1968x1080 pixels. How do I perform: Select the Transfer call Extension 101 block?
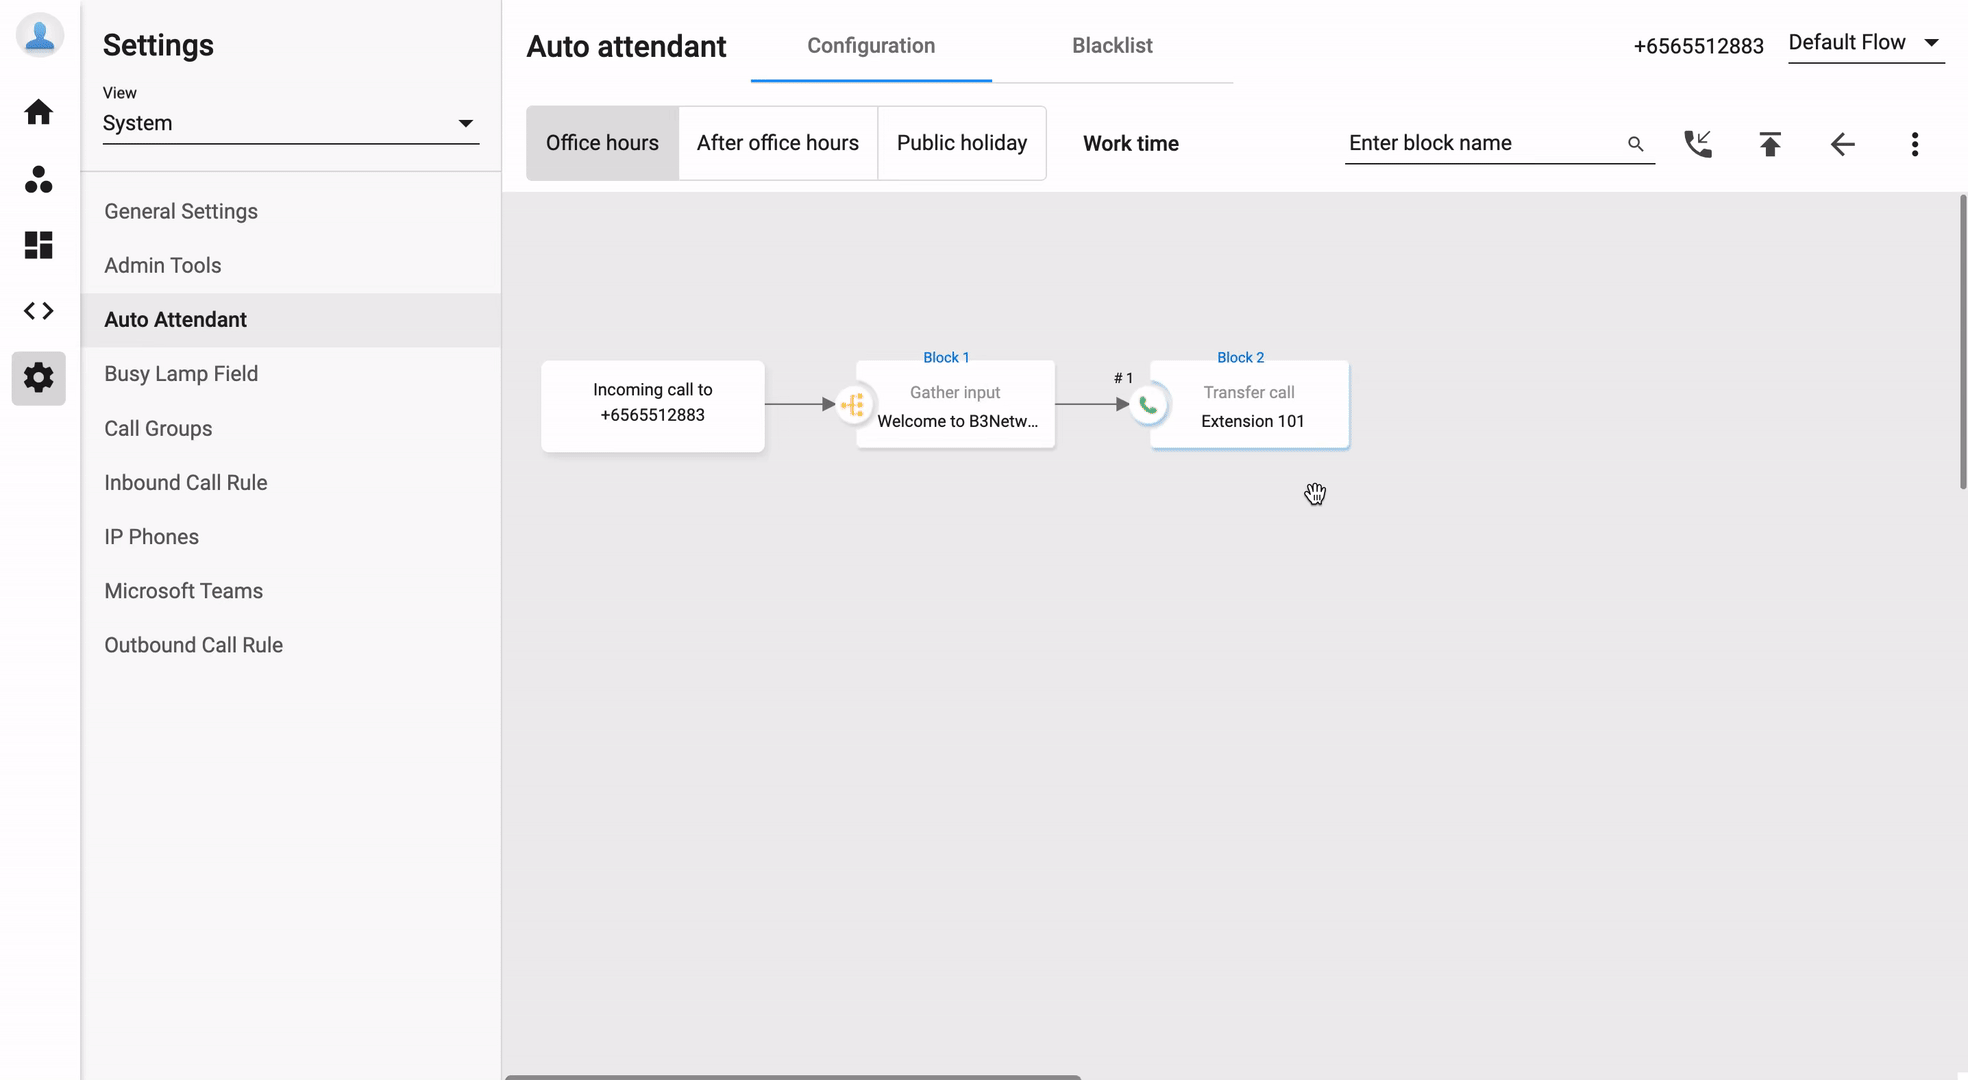(1250, 406)
